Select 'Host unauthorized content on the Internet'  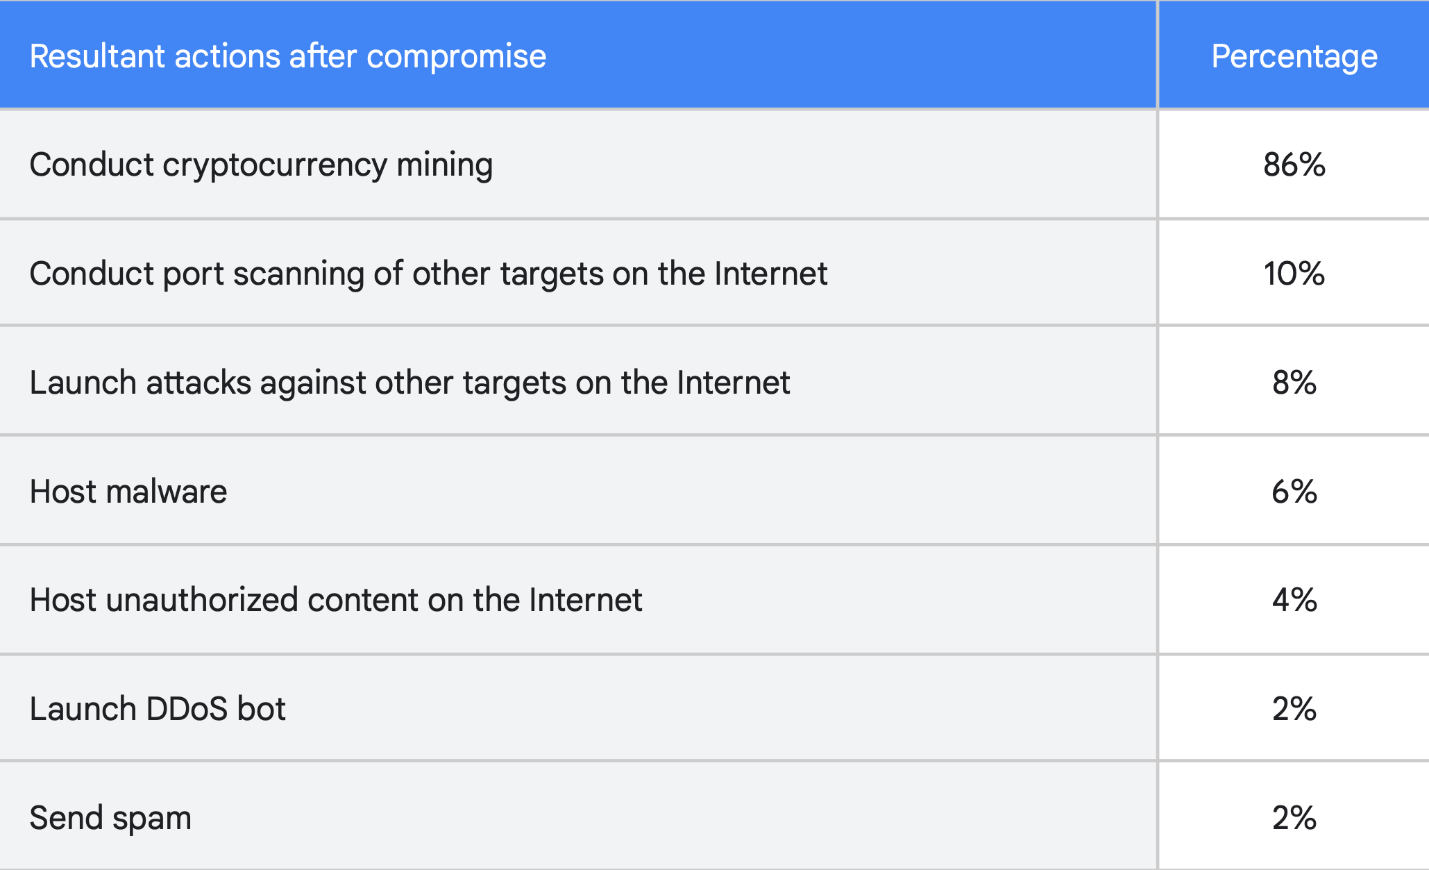pos(336,600)
